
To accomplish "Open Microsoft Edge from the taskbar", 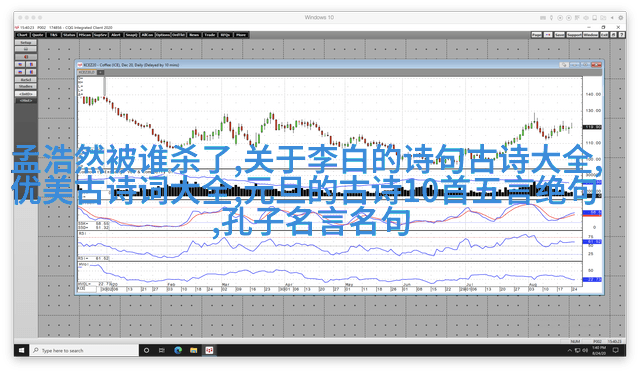I will click(178, 350).
